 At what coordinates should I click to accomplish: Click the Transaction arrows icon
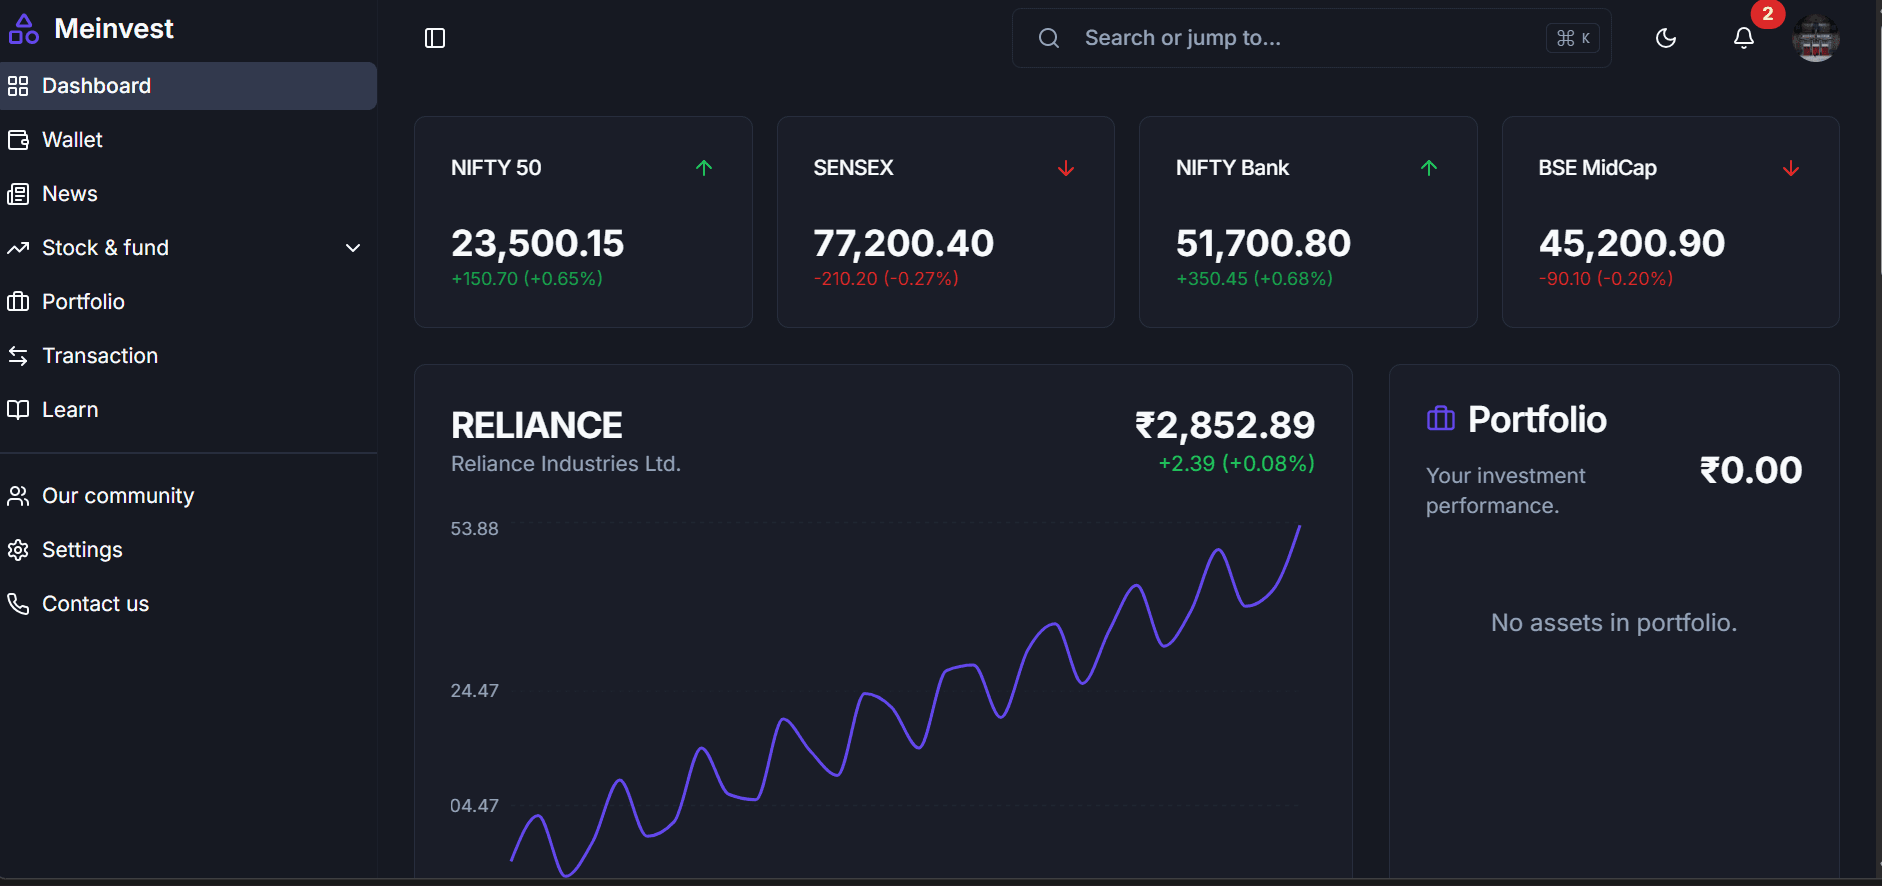[18, 356]
